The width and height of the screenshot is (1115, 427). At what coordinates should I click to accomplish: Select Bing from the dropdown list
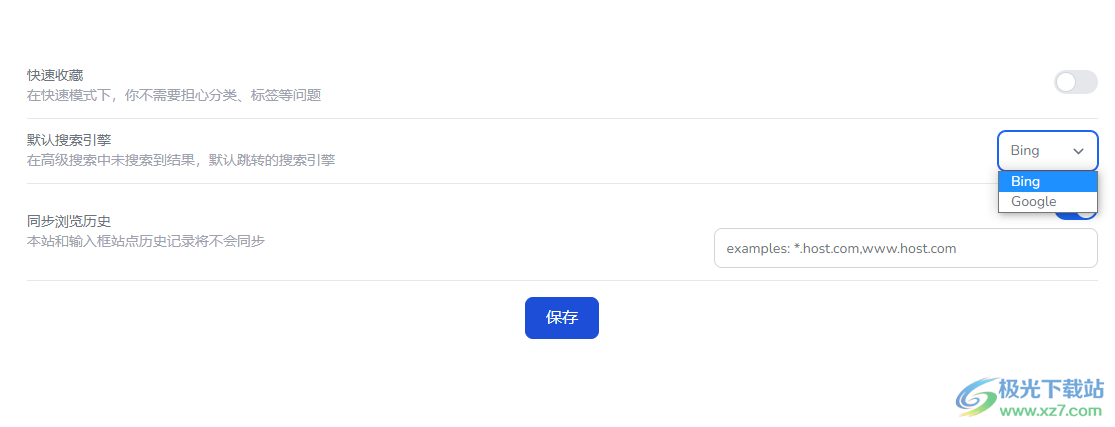(1026, 182)
